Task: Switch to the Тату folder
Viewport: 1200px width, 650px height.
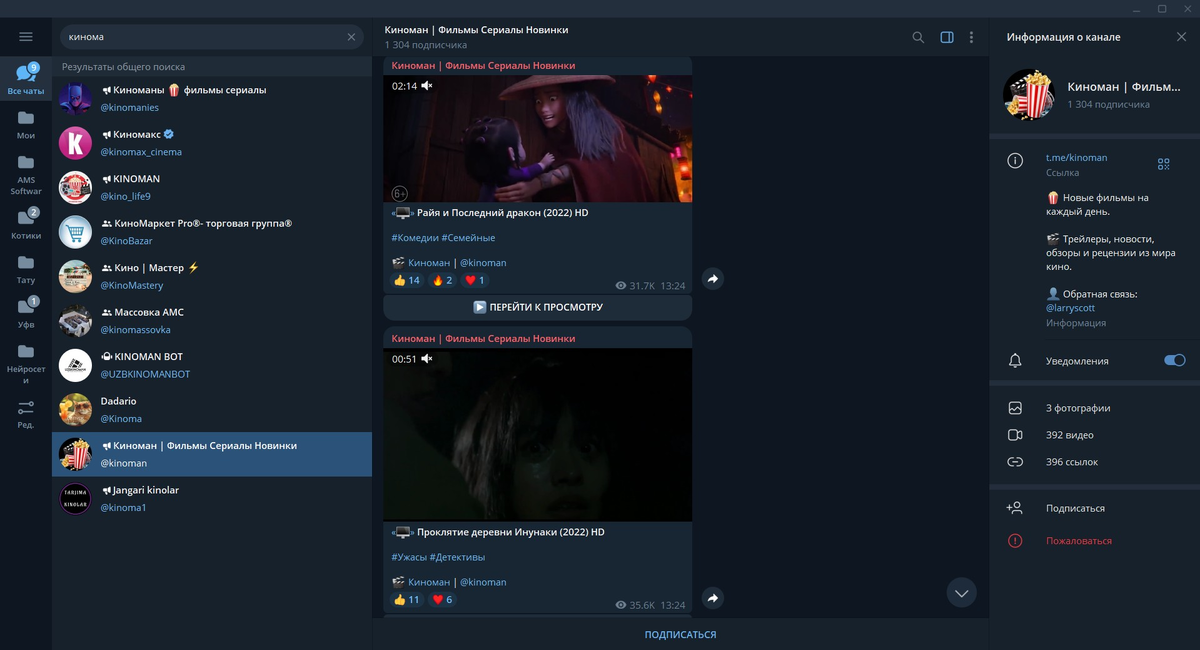Action: [x=26, y=268]
